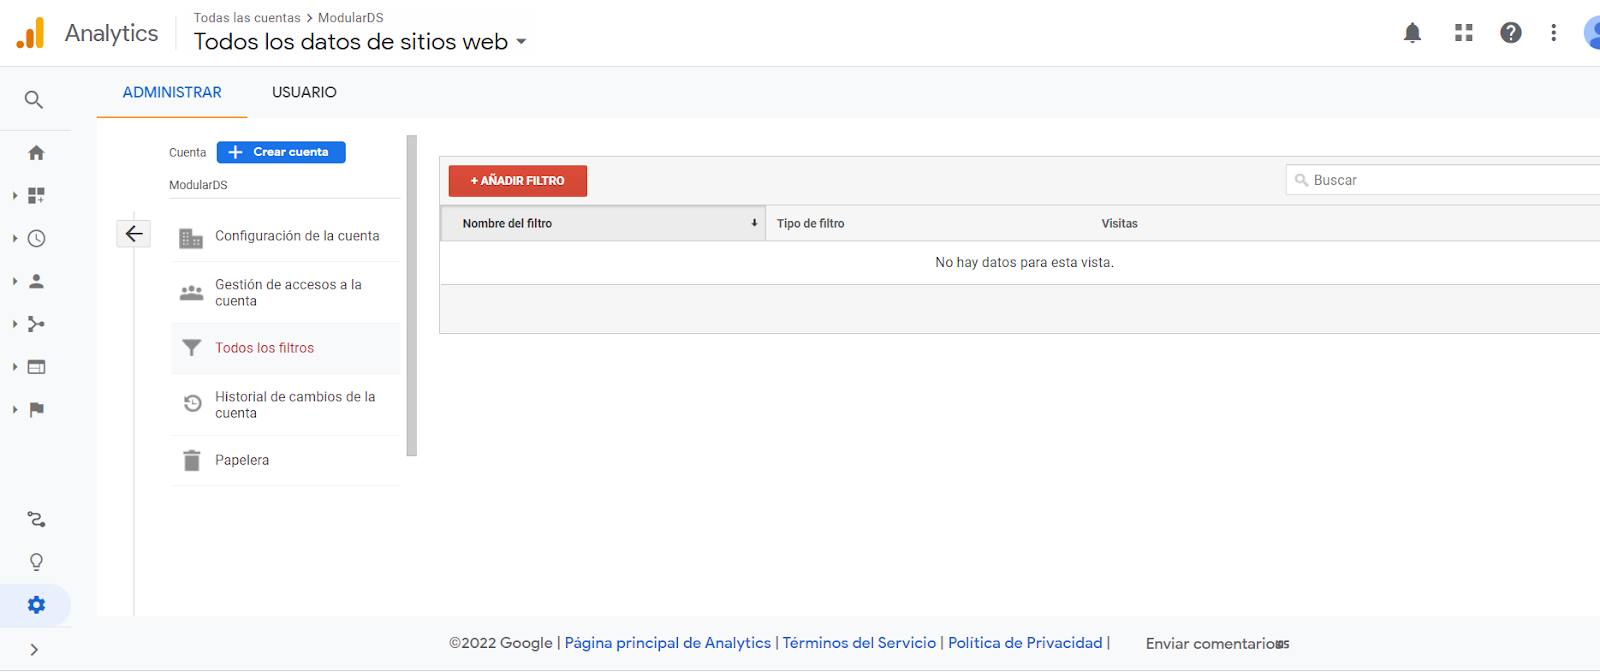Image resolution: width=1600 pixels, height=672 pixels.
Task: Click the AÑADIR FILTRO button
Action: click(x=517, y=181)
